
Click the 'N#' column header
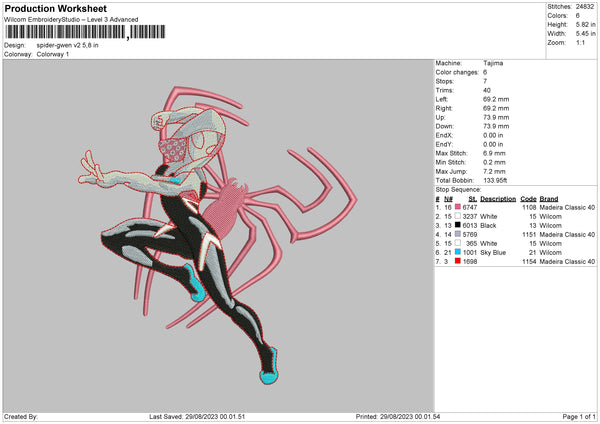tap(448, 199)
